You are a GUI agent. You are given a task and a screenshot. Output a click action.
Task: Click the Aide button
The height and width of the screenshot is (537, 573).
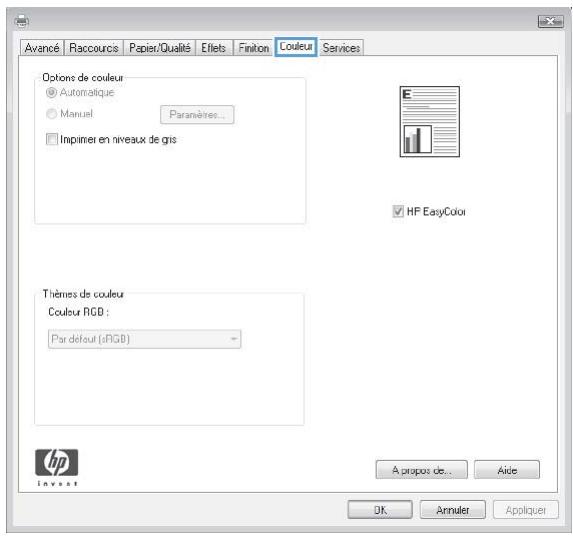coord(507,470)
